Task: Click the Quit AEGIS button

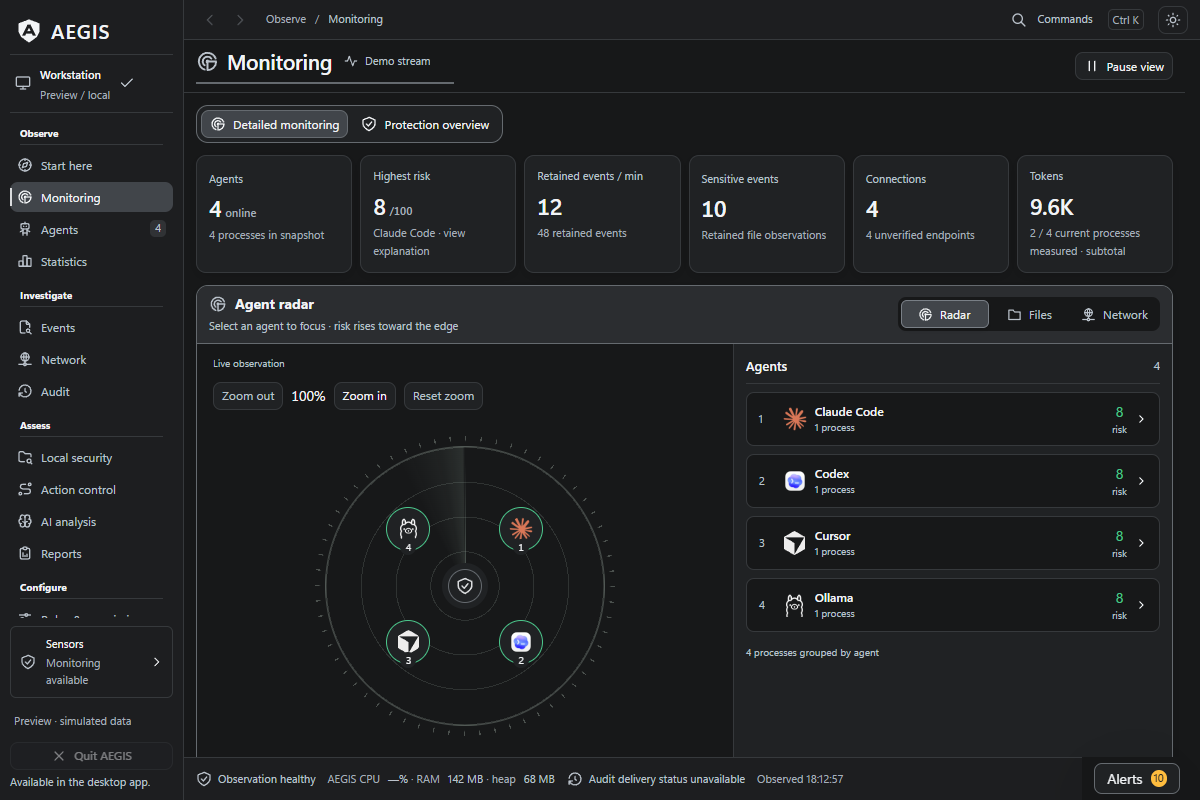Action: pyautogui.click(x=91, y=756)
